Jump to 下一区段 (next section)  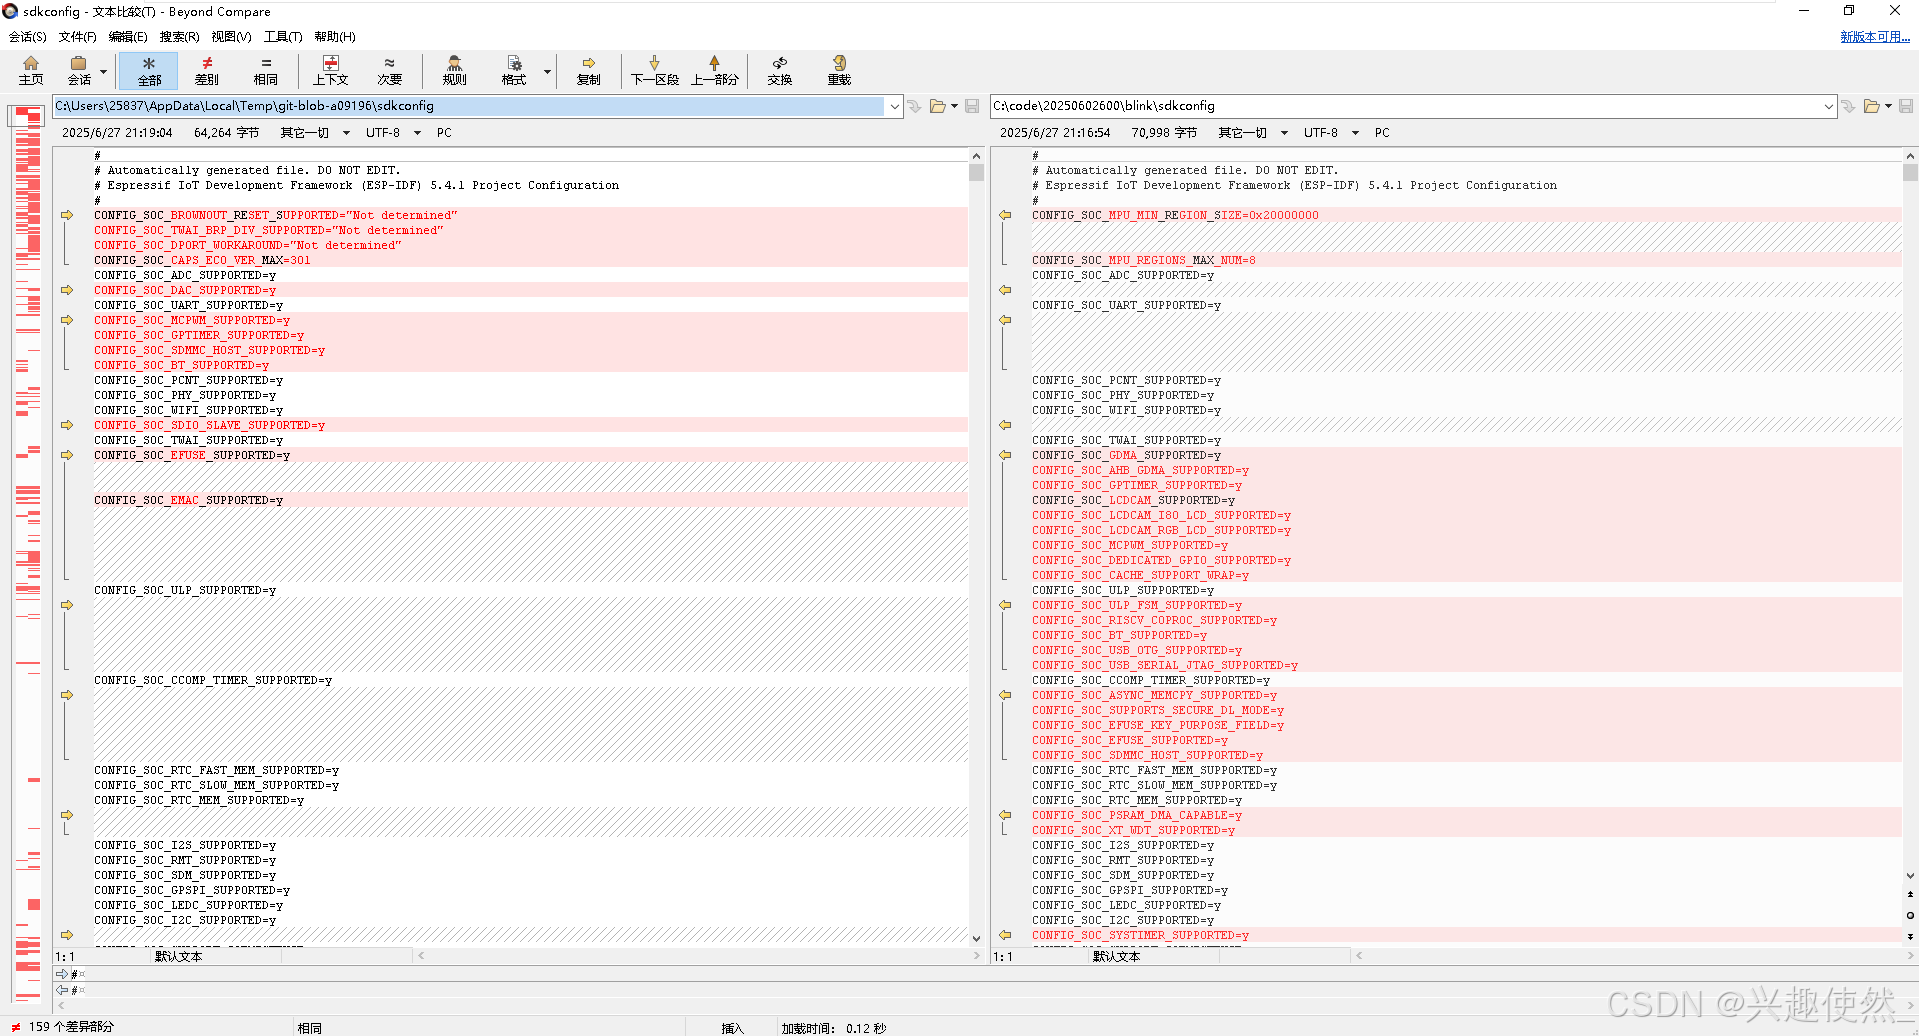coord(655,71)
